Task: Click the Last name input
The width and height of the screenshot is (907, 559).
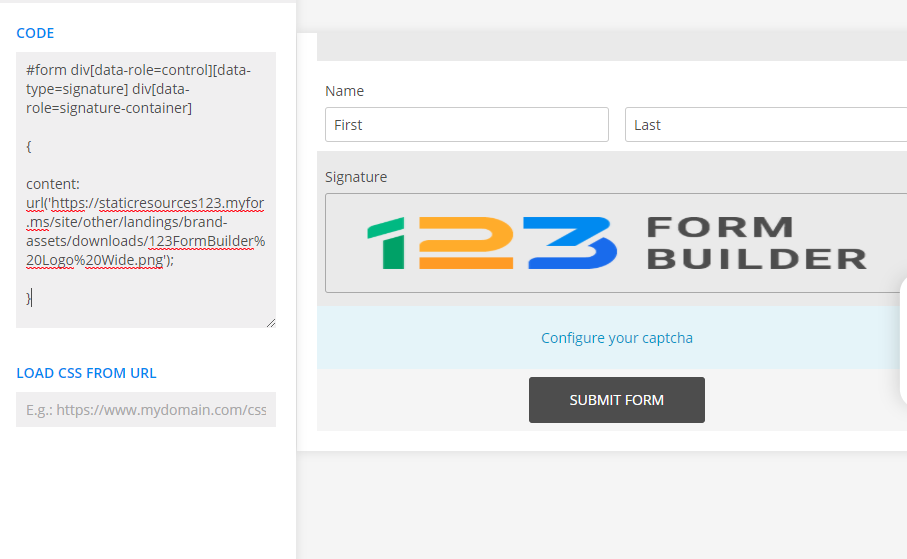Action: coord(766,124)
